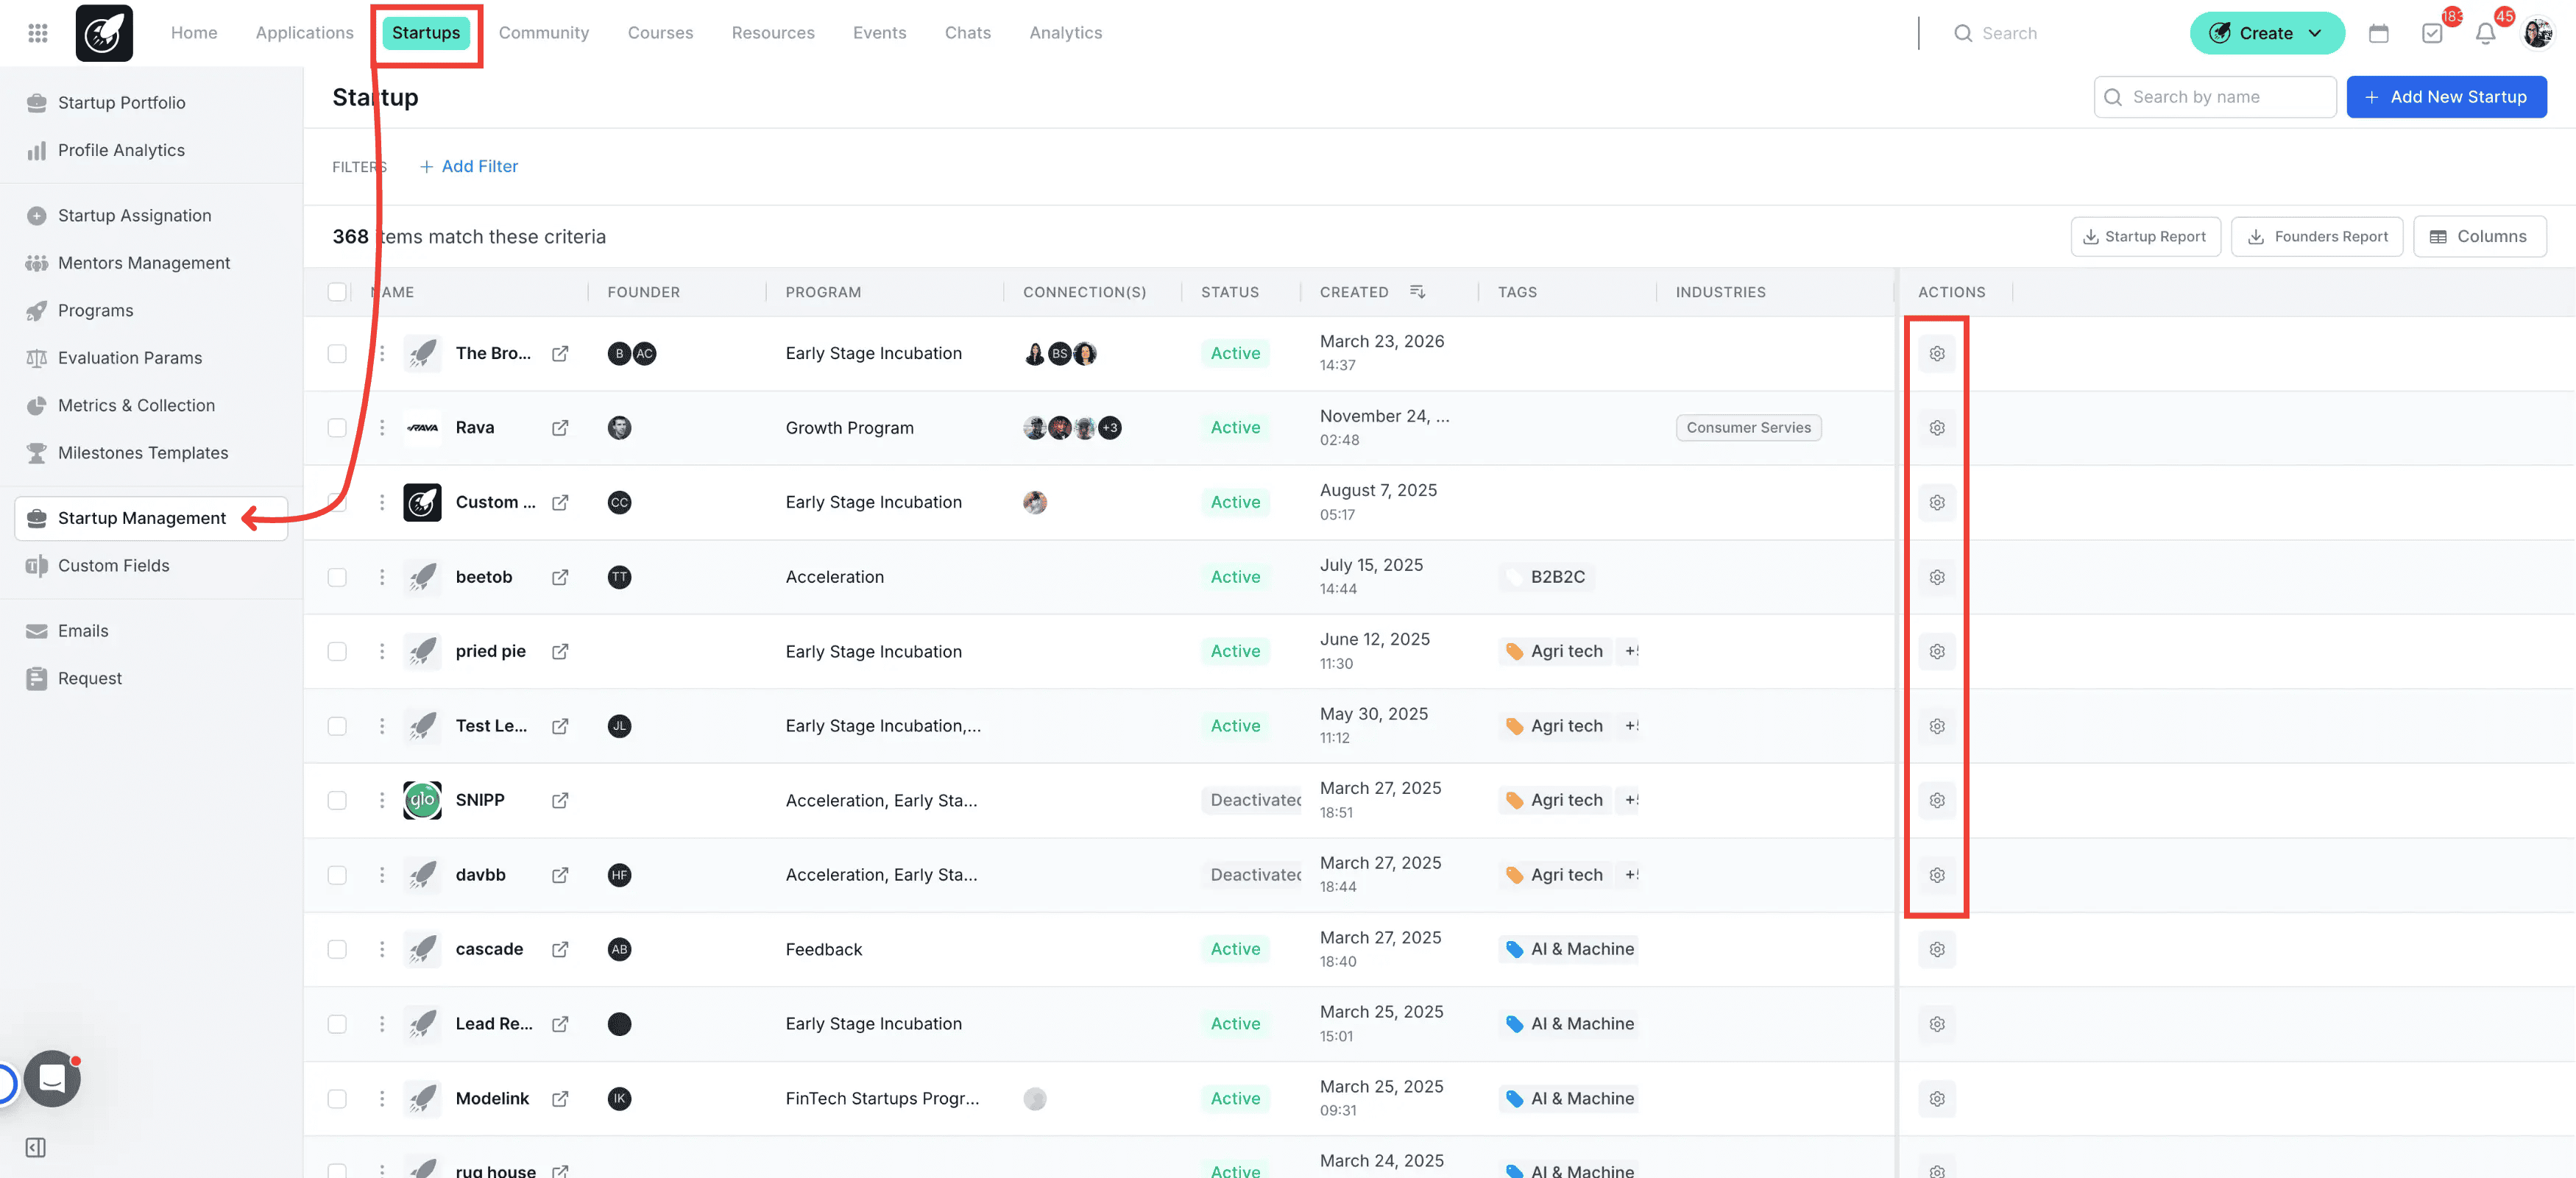This screenshot has height=1178, width=2576.
Task: Open the notifications bell icon
Action: pos(2485,33)
